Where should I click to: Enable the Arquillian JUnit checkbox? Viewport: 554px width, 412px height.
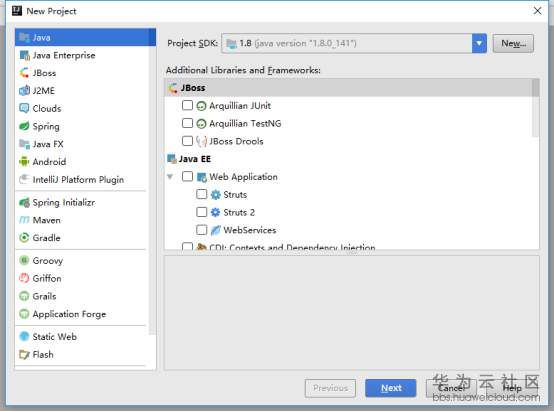187,105
